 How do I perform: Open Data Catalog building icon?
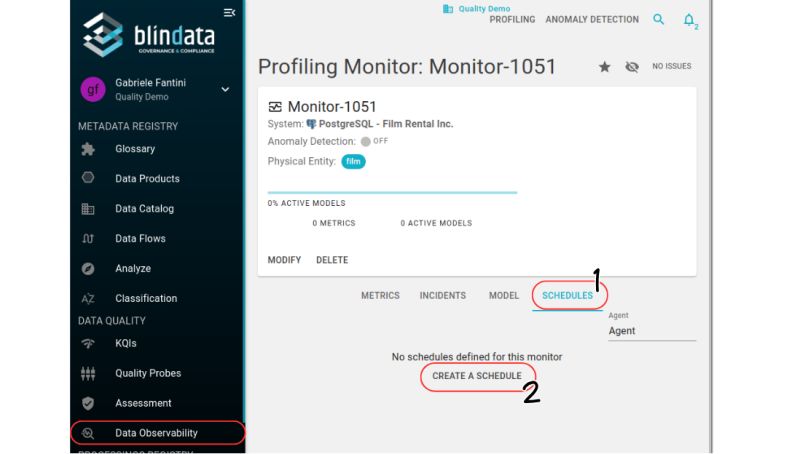tap(88, 209)
